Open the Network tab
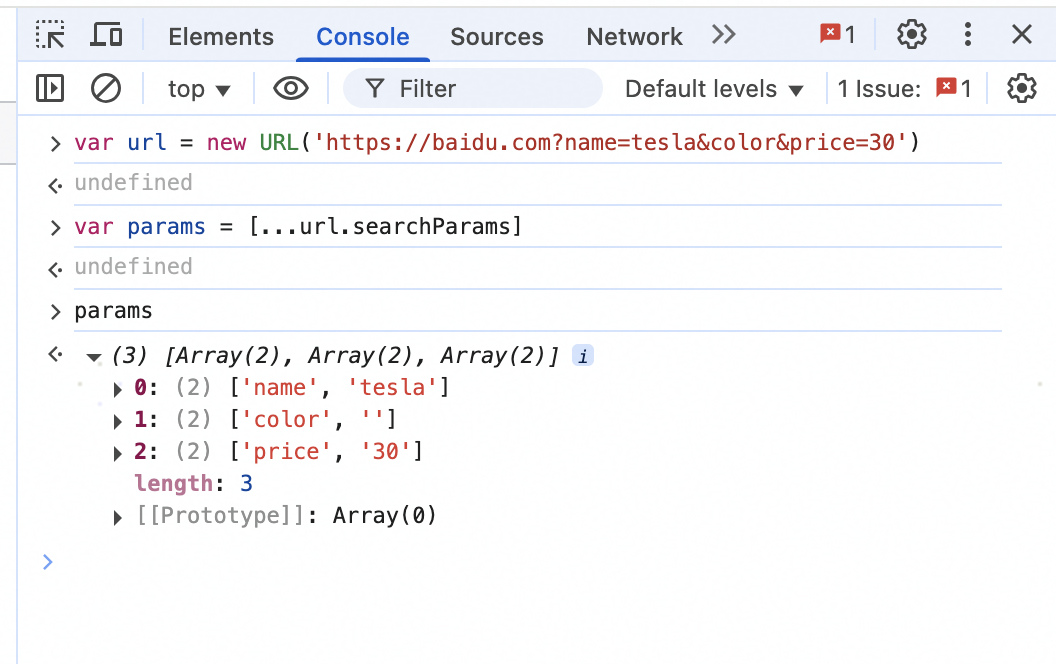This screenshot has width=1056, height=664. (634, 36)
